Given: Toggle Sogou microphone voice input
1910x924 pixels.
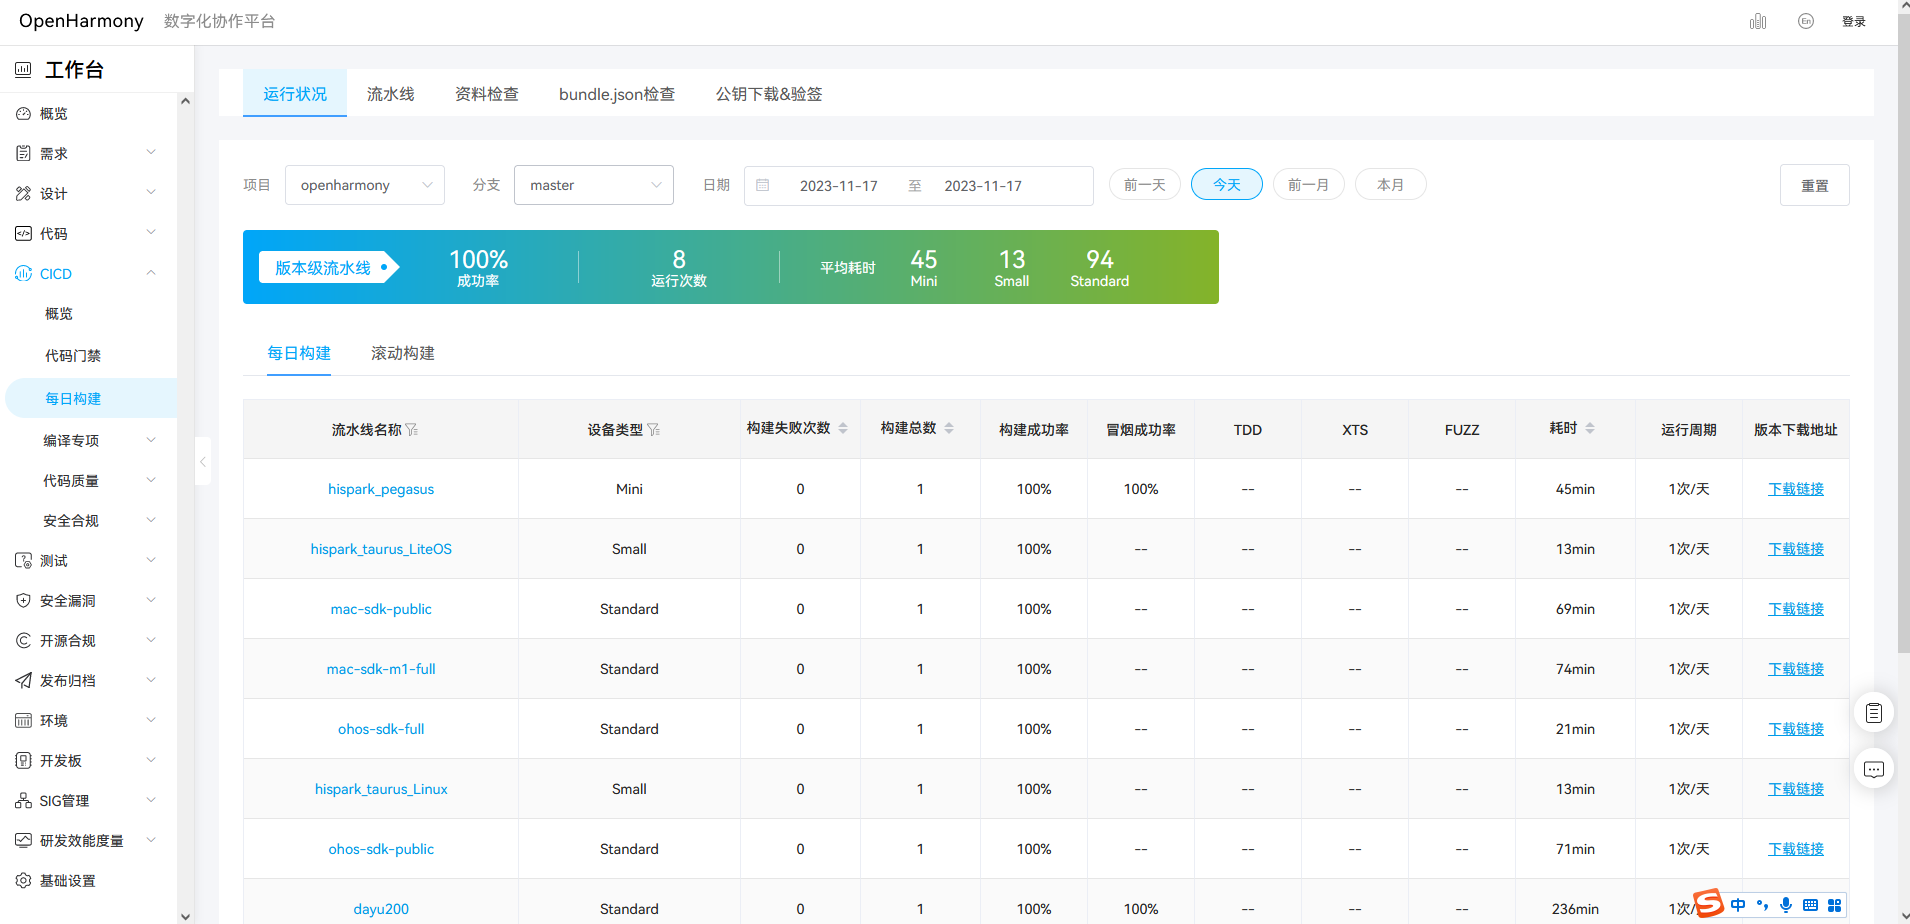Looking at the screenshot, I should coord(1786,905).
